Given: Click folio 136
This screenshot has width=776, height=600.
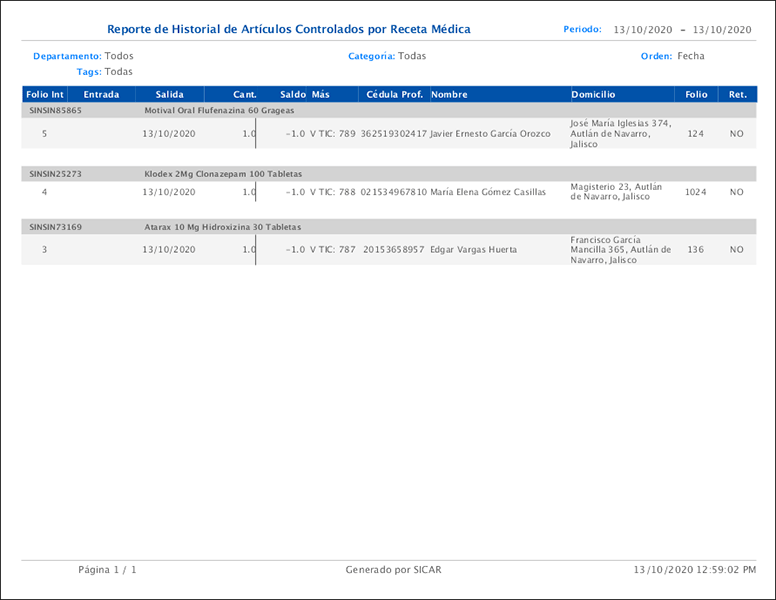Looking at the screenshot, I should point(695,250).
